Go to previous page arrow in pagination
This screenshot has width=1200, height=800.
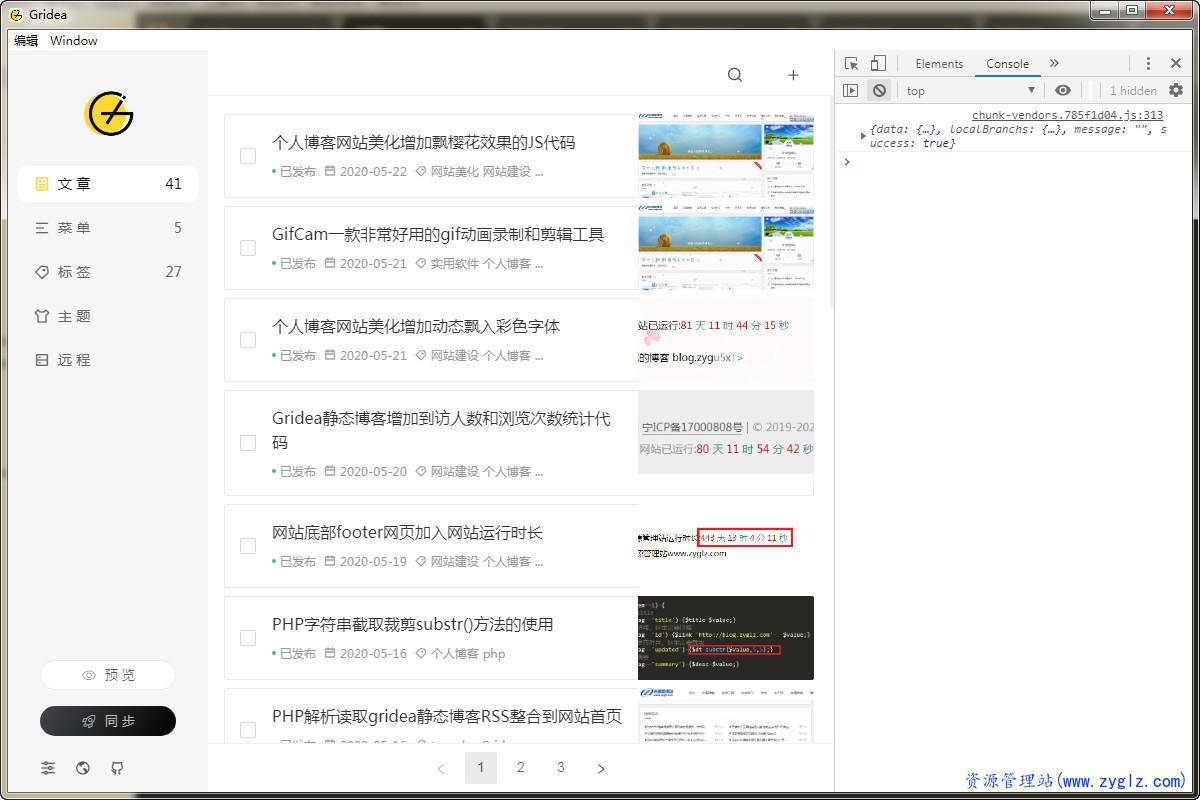pos(441,768)
